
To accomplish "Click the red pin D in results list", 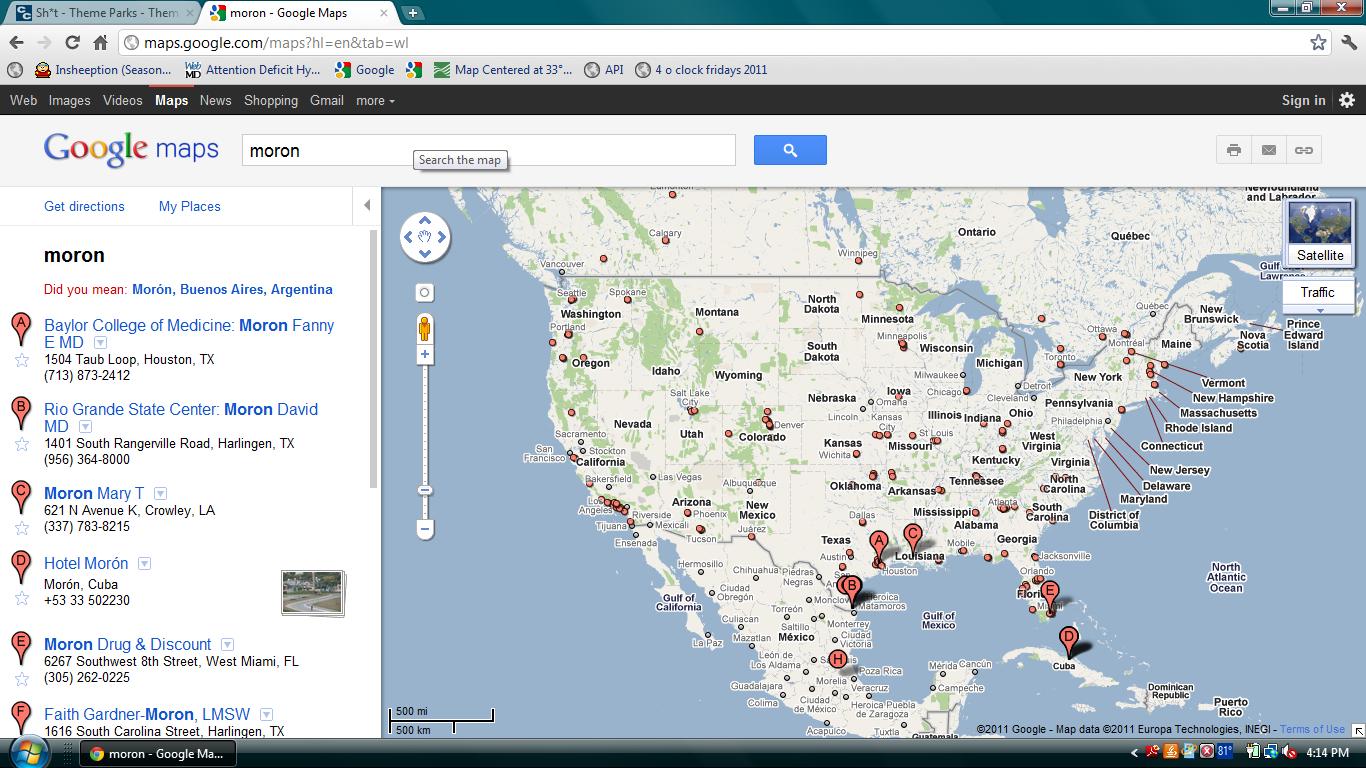I will click(20, 567).
